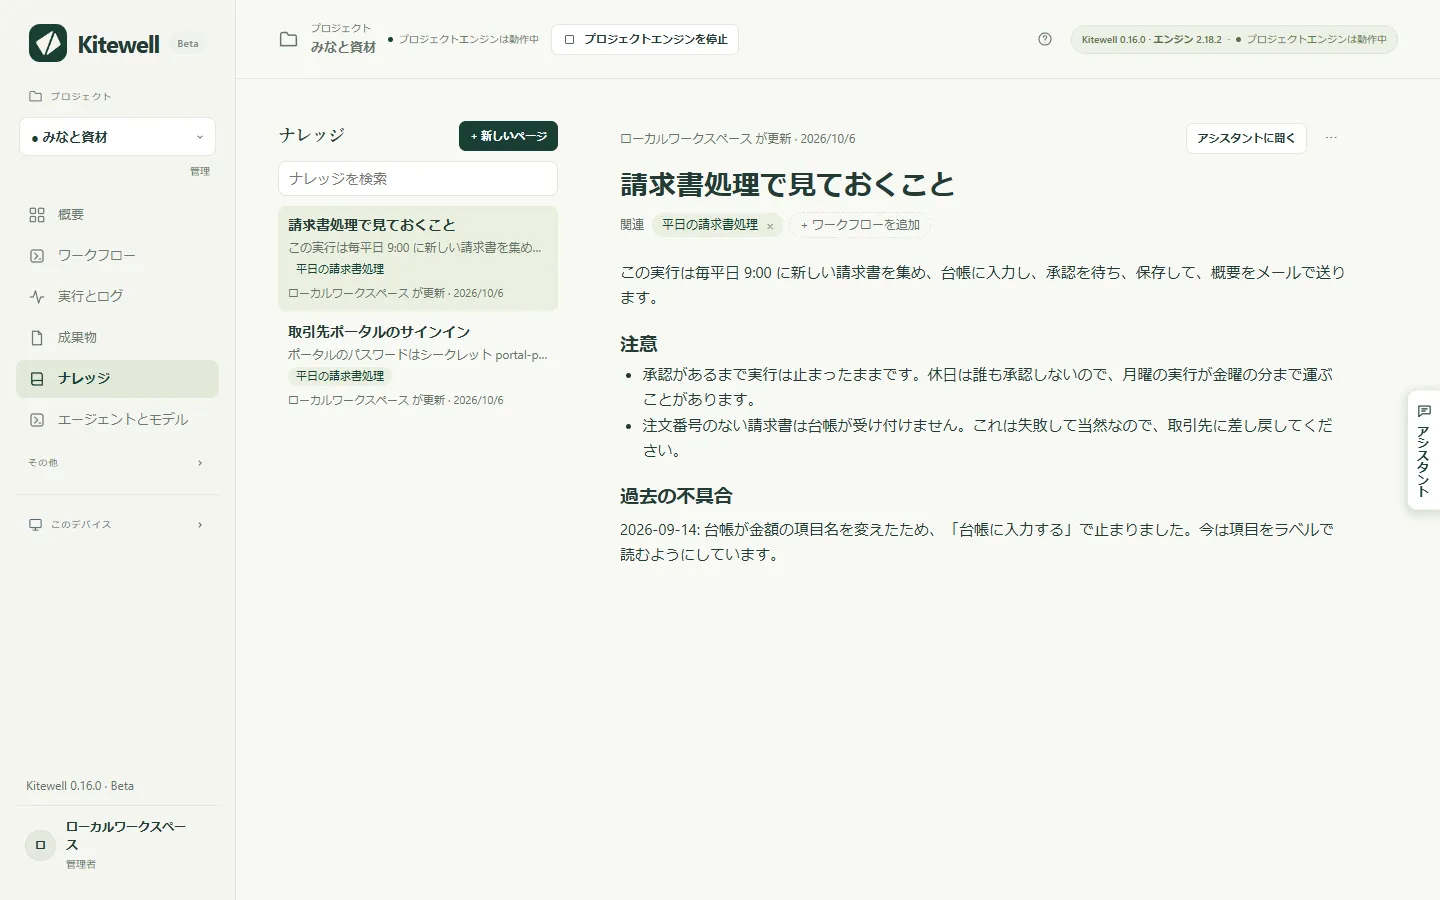
Task: Click the 過去の不具合 heading
Action: point(676,496)
